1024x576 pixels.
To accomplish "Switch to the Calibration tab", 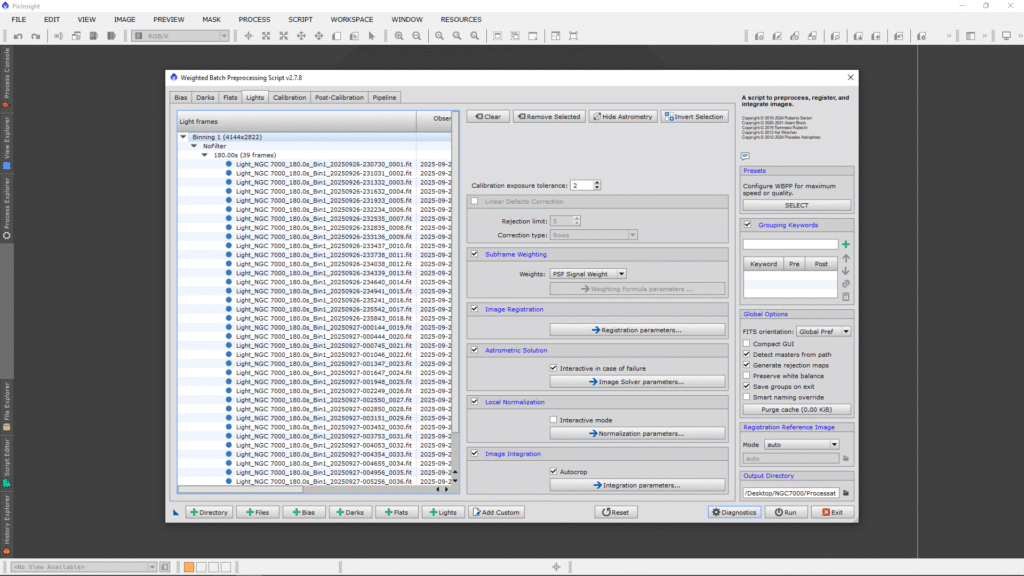I will coord(289,98).
